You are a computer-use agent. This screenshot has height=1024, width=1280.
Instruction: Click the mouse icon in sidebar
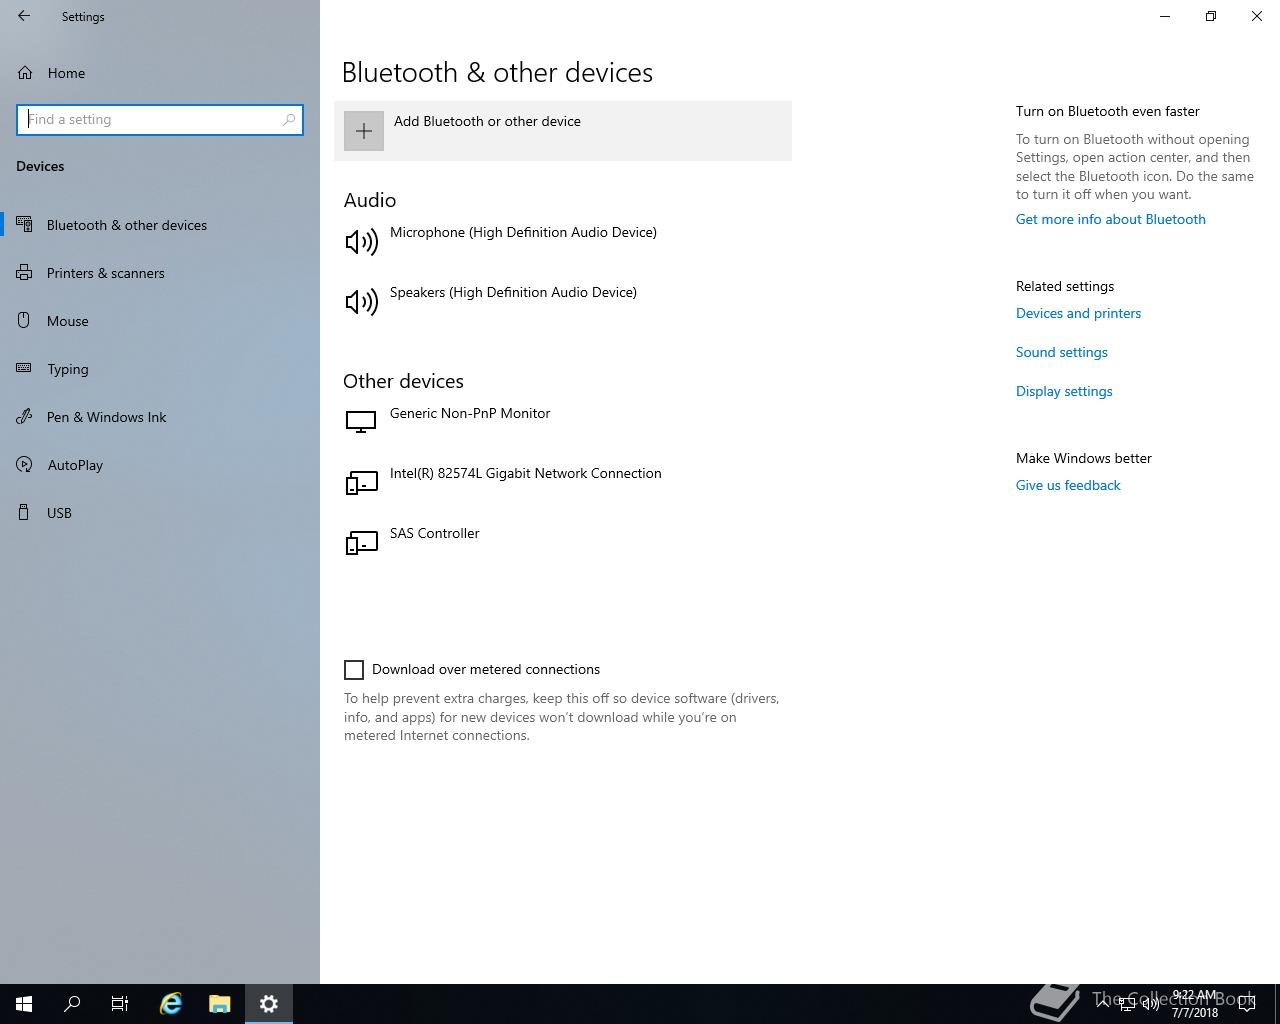click(24, 321)
